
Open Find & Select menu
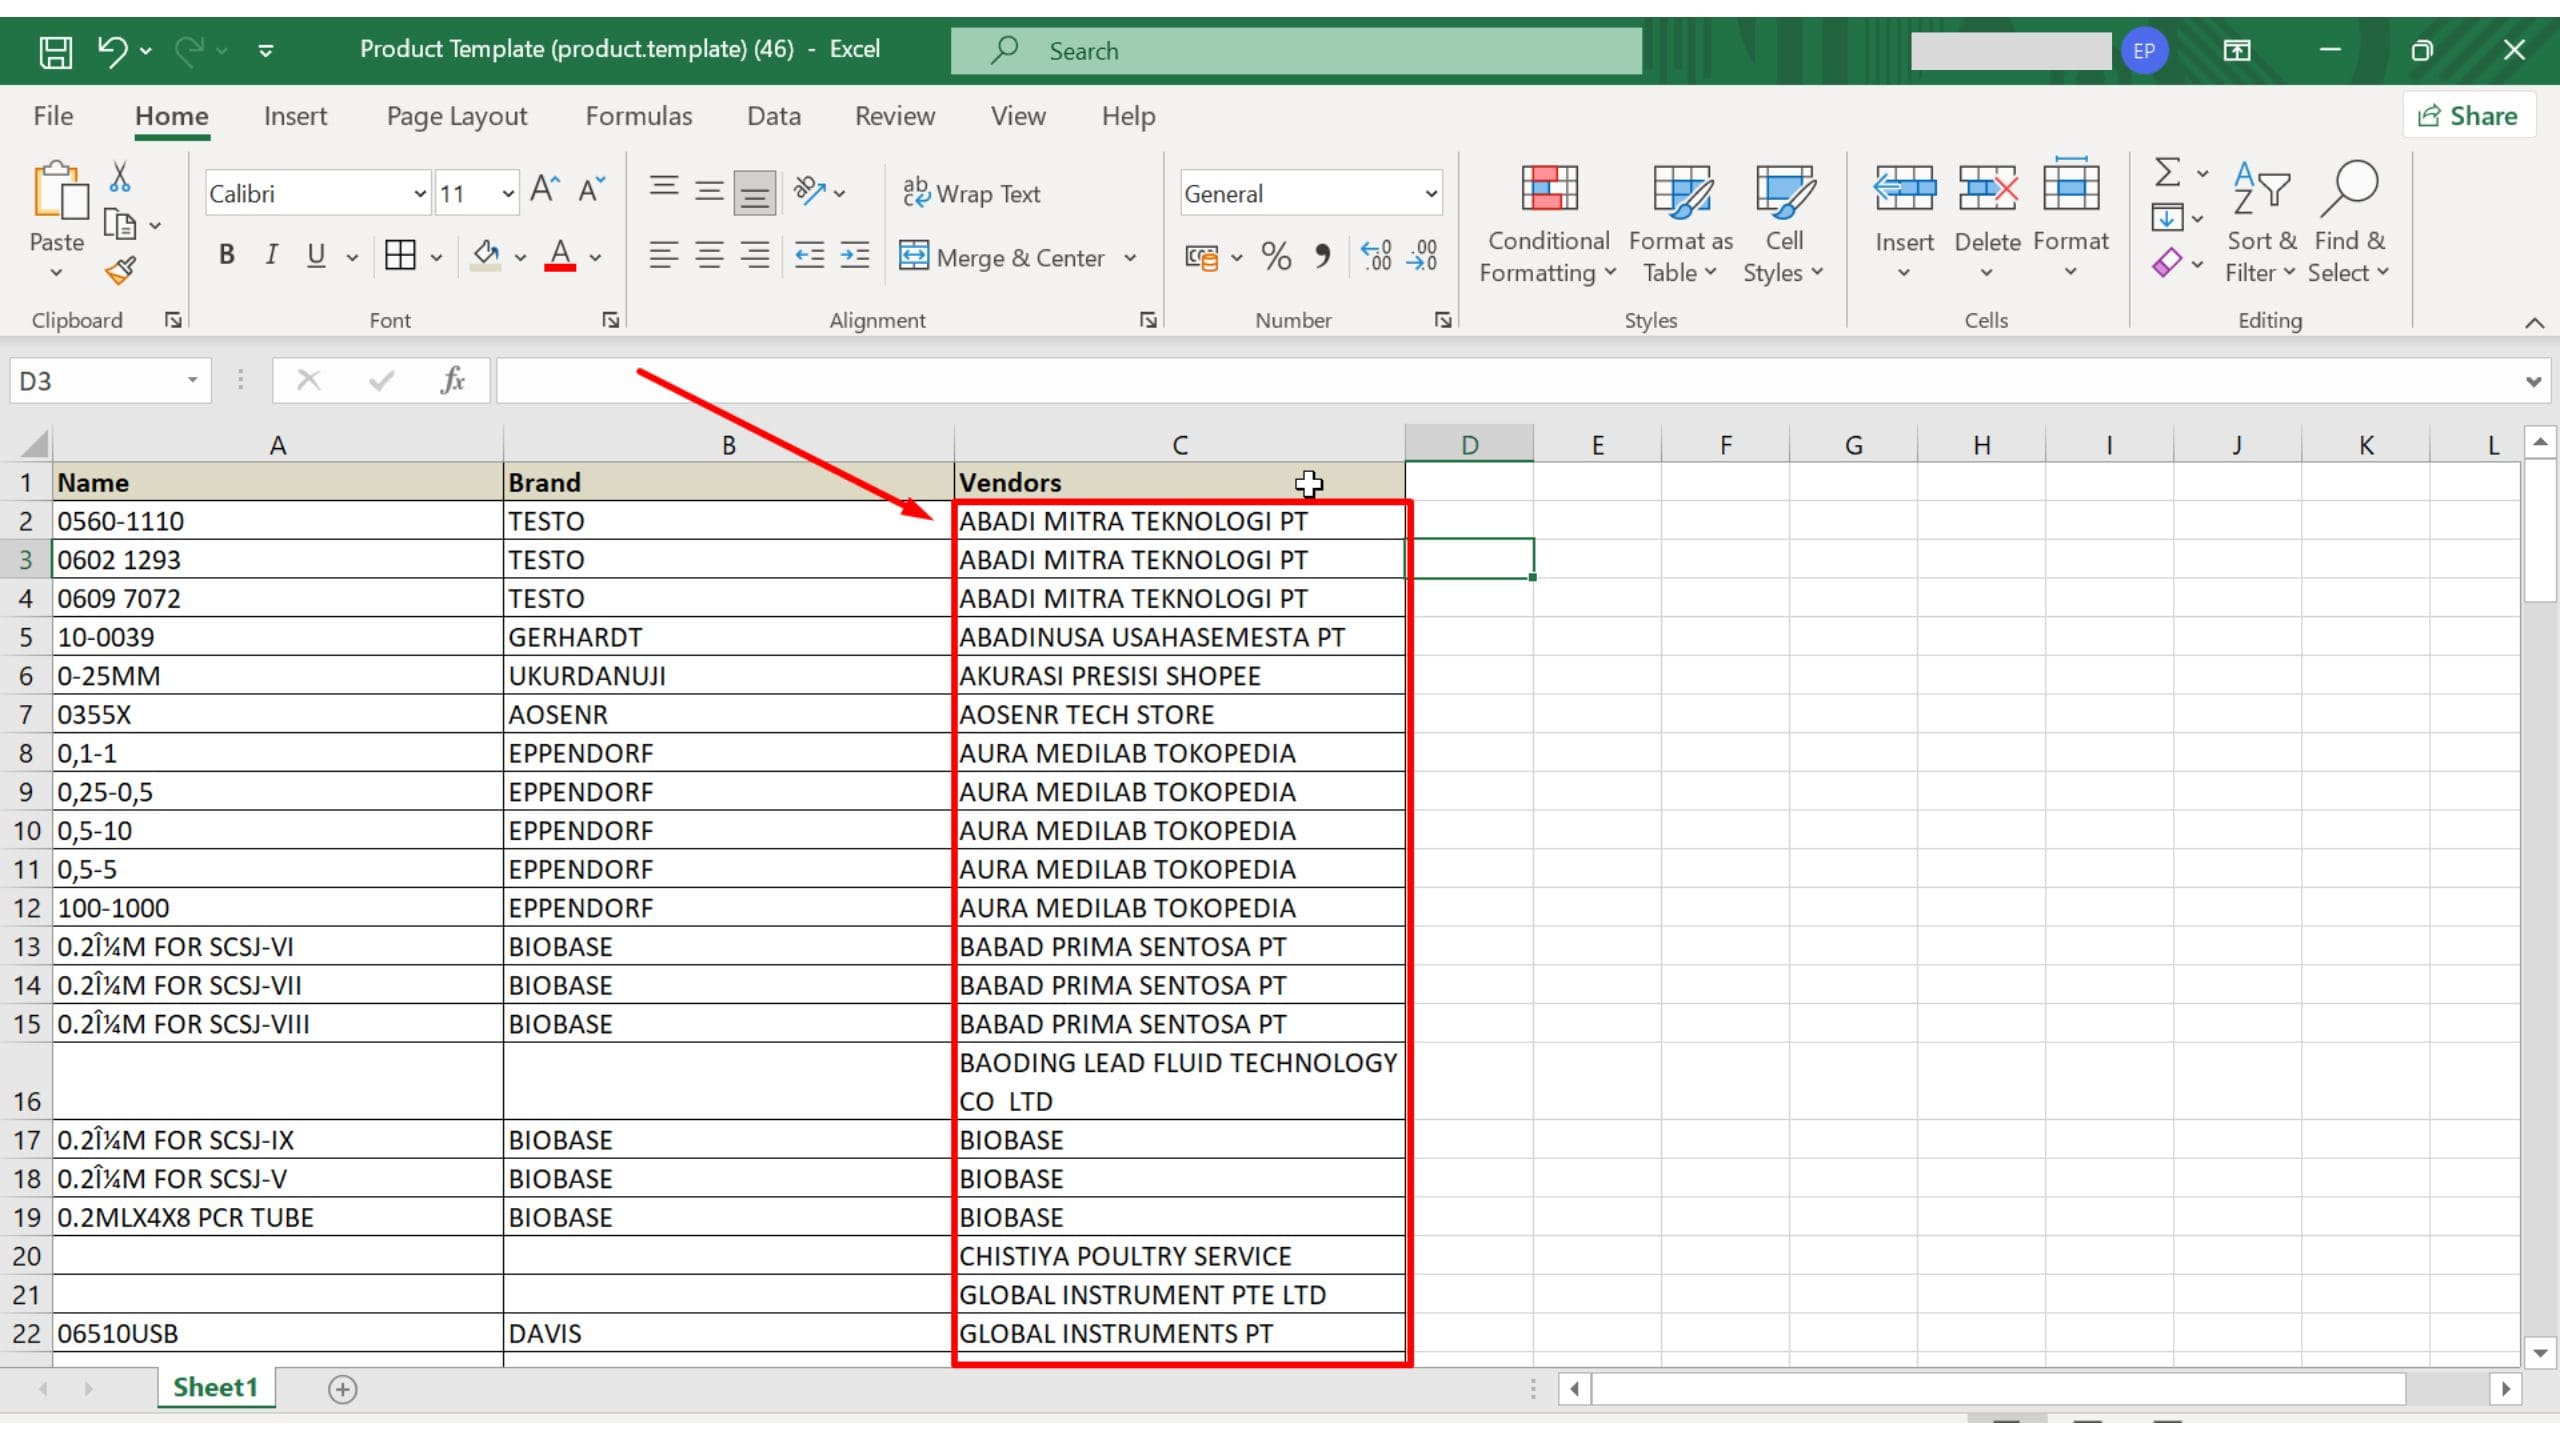(x=2349, y=224)
